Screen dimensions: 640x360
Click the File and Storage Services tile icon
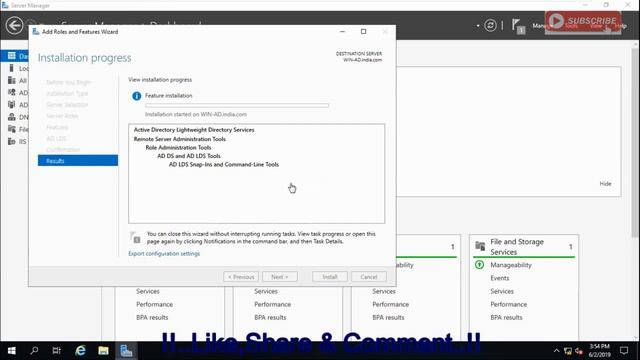480,246
